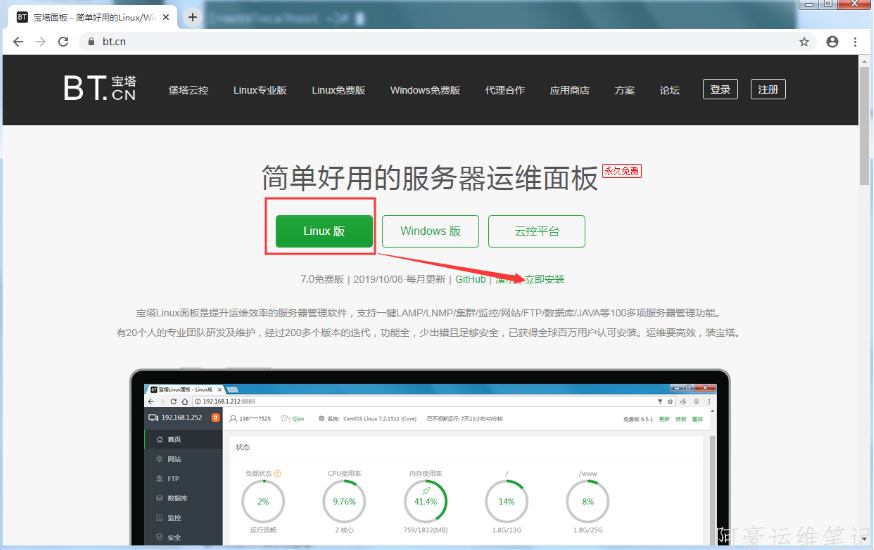The height and width of the screenshot is (550, 874).
Task: Open Chrome's three-dot menu
Action: [x=855, y=42]
